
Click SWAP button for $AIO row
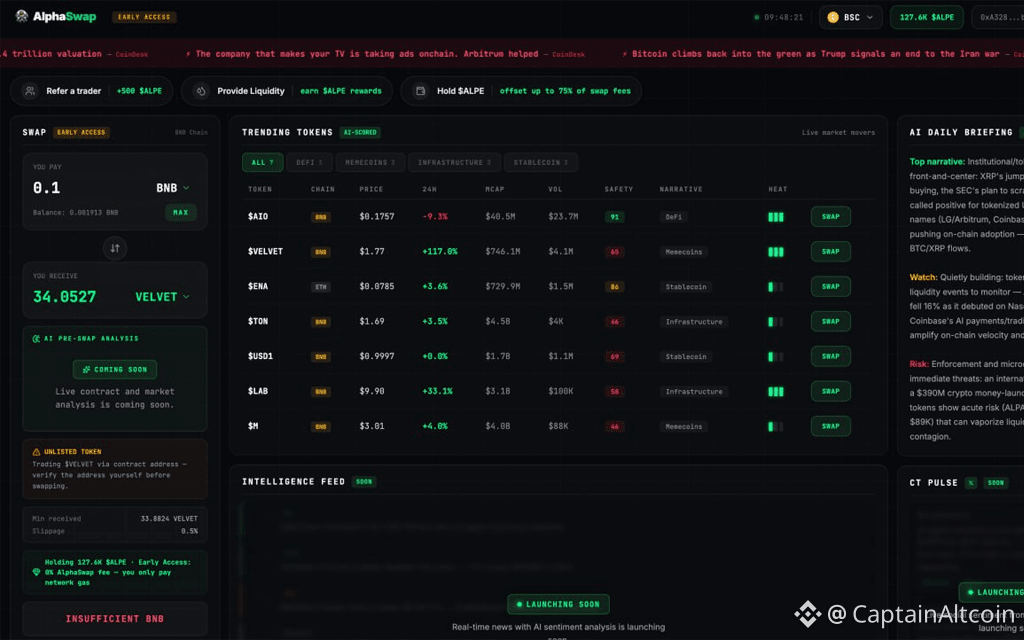pos(831,217)
